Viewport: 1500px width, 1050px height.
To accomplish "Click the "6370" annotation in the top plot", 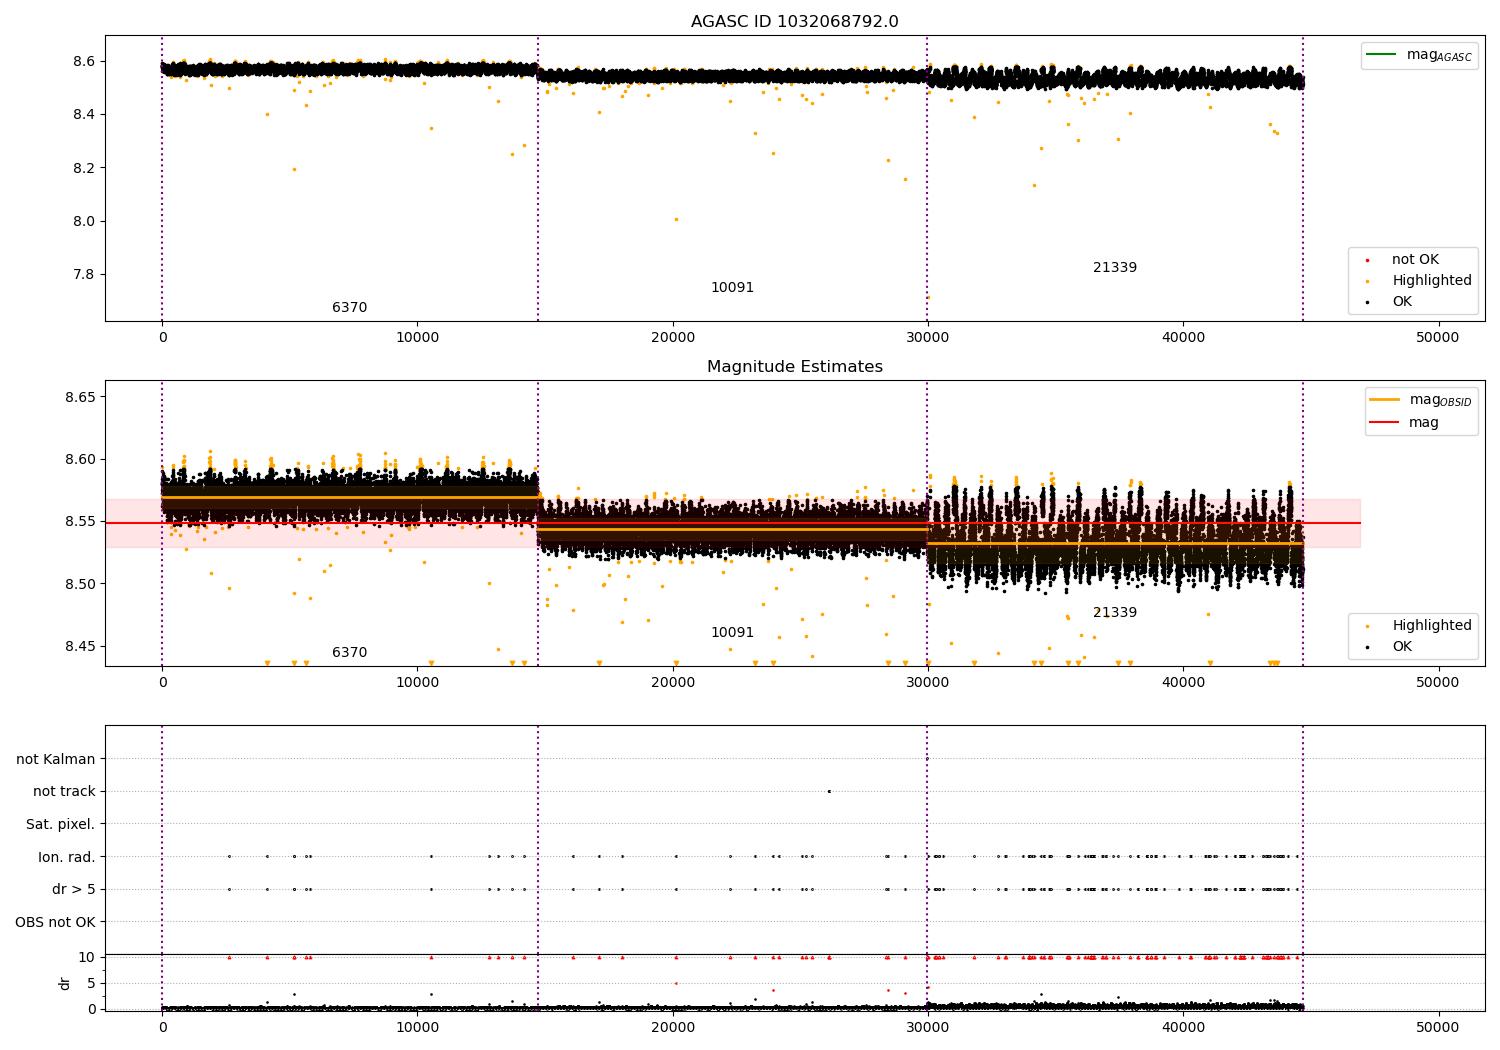I will tap(349, 308).
